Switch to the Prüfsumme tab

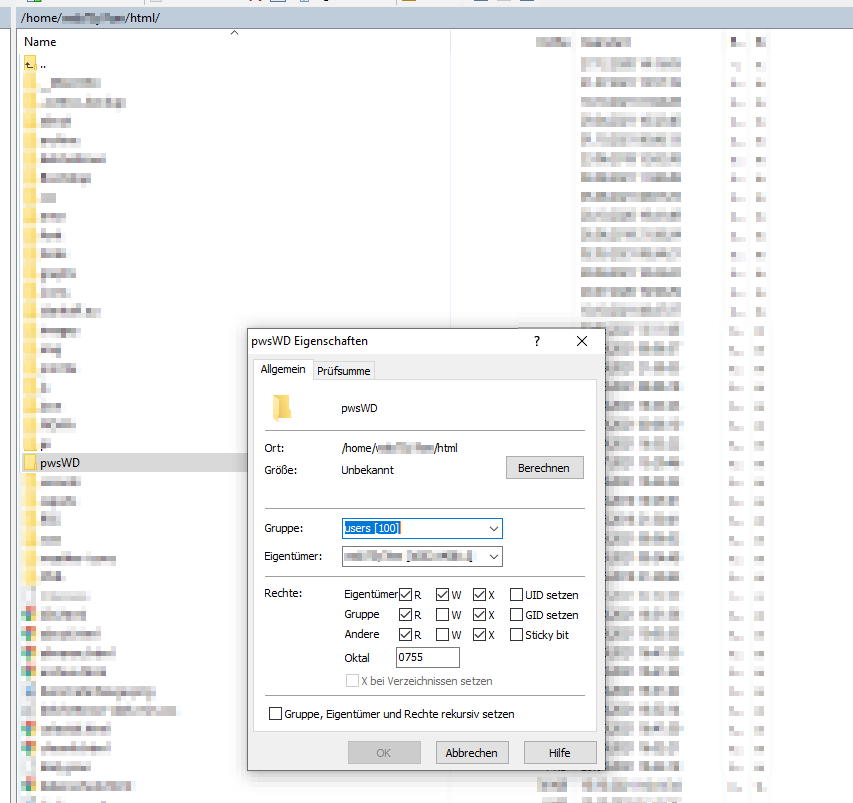[343, 370]
